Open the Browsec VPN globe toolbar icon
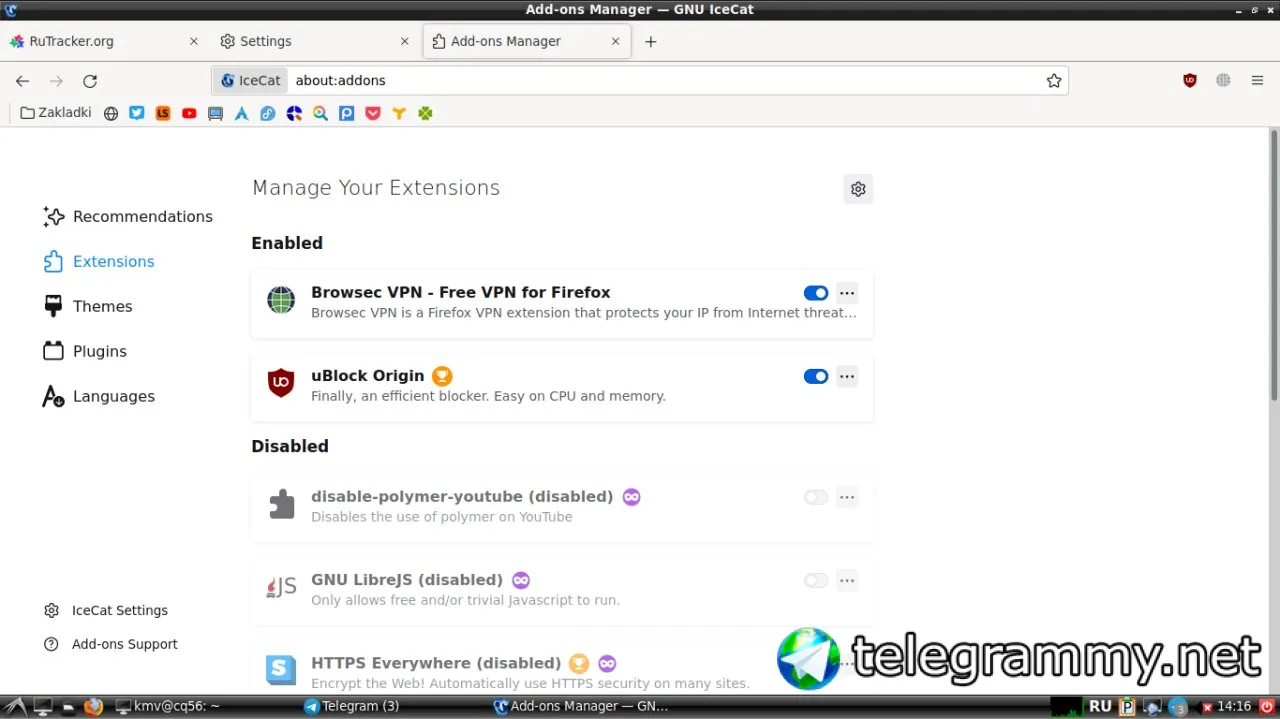 [x=1223, y=81]
